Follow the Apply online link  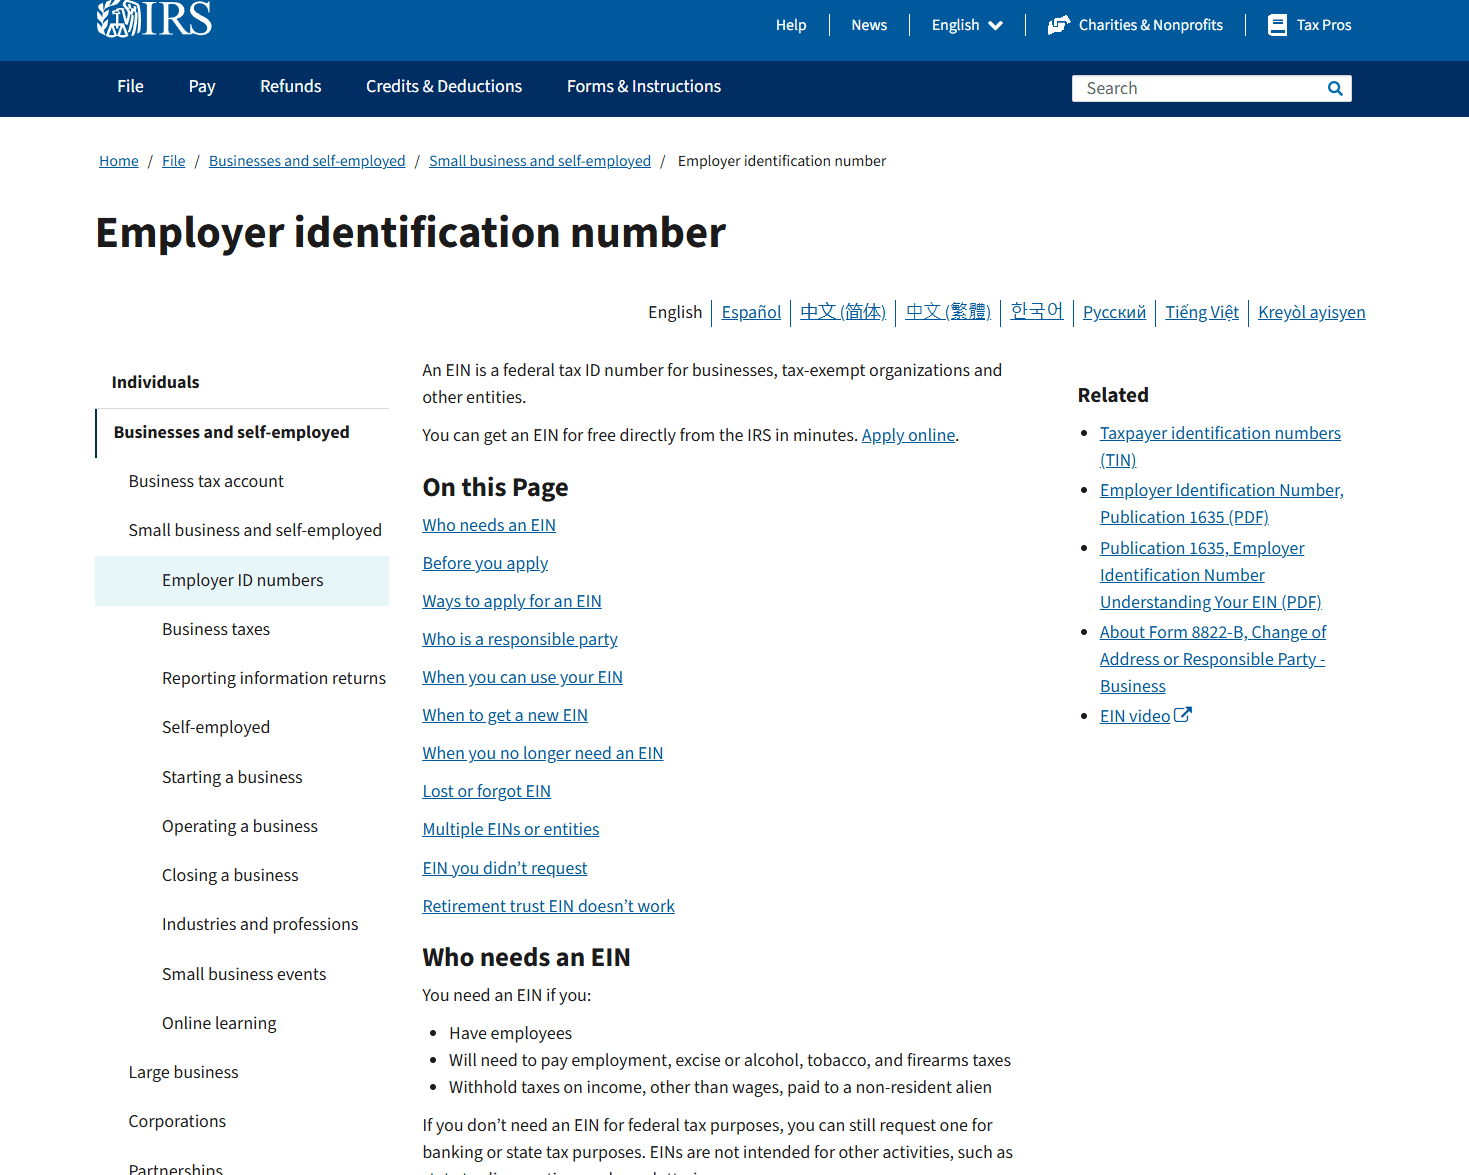pyautogui.click(x=908, y=435)
